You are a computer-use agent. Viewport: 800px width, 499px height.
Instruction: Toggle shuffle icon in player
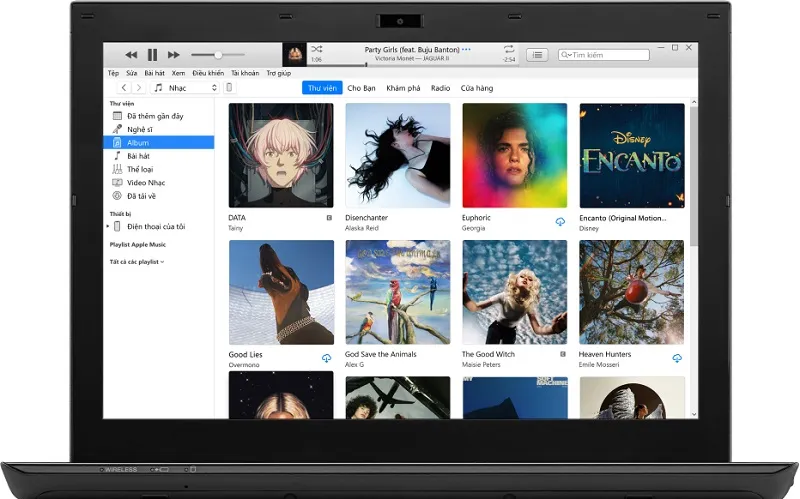point(316,49)
